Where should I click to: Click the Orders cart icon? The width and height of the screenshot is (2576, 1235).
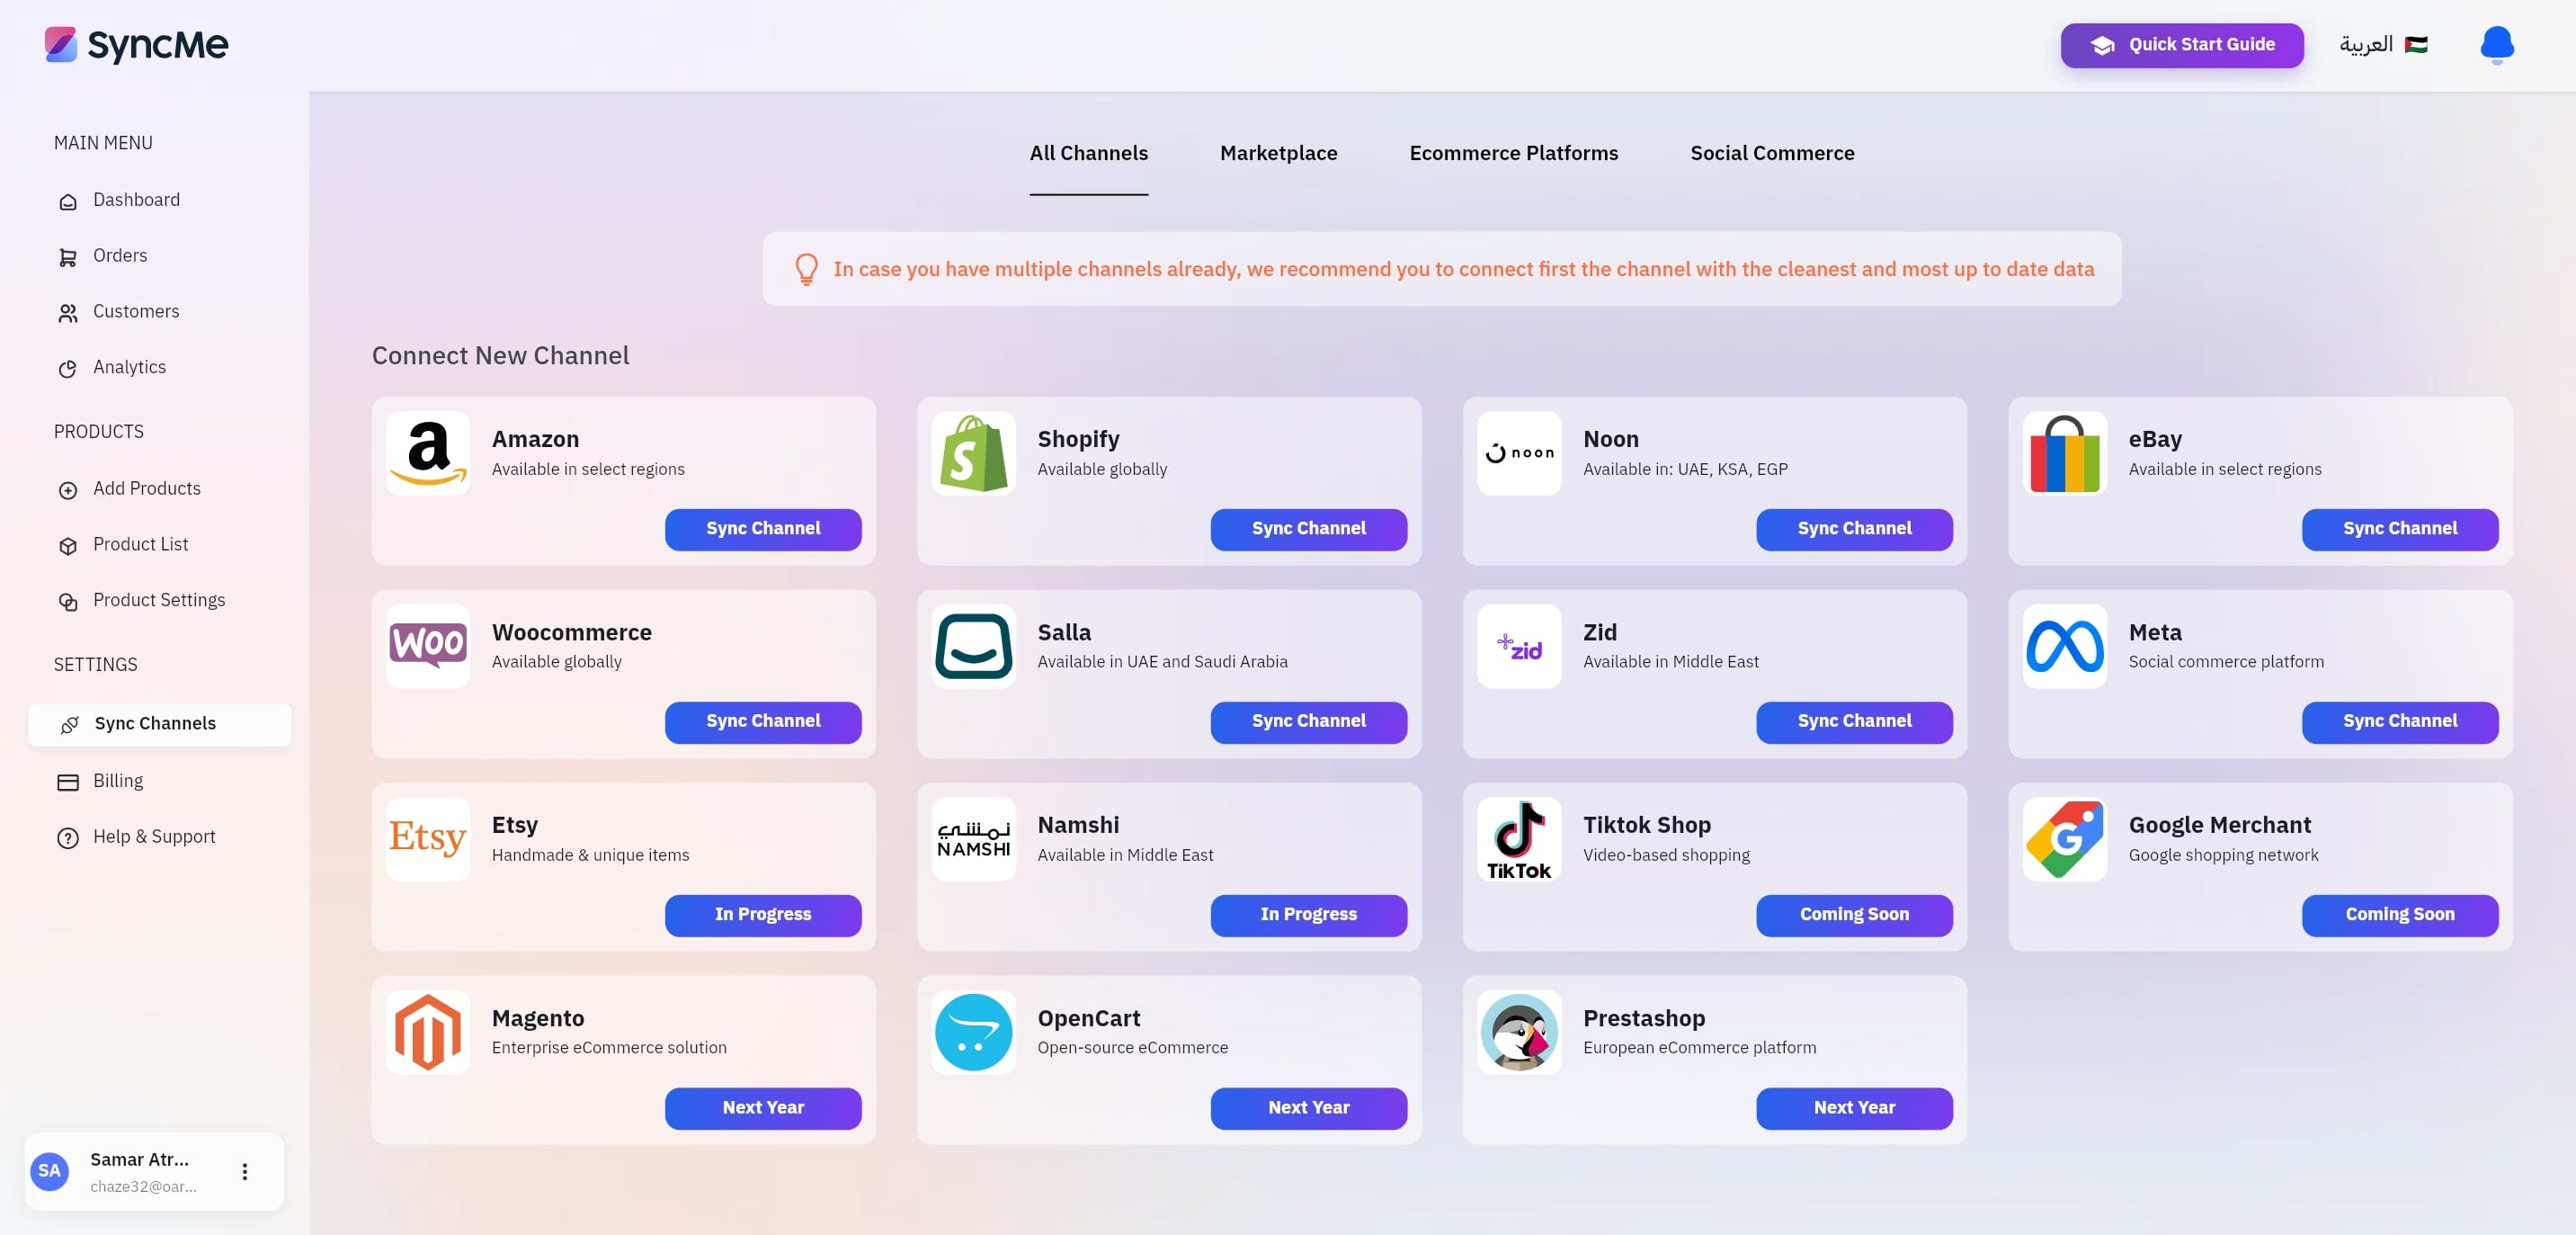[x=68, y=257]
